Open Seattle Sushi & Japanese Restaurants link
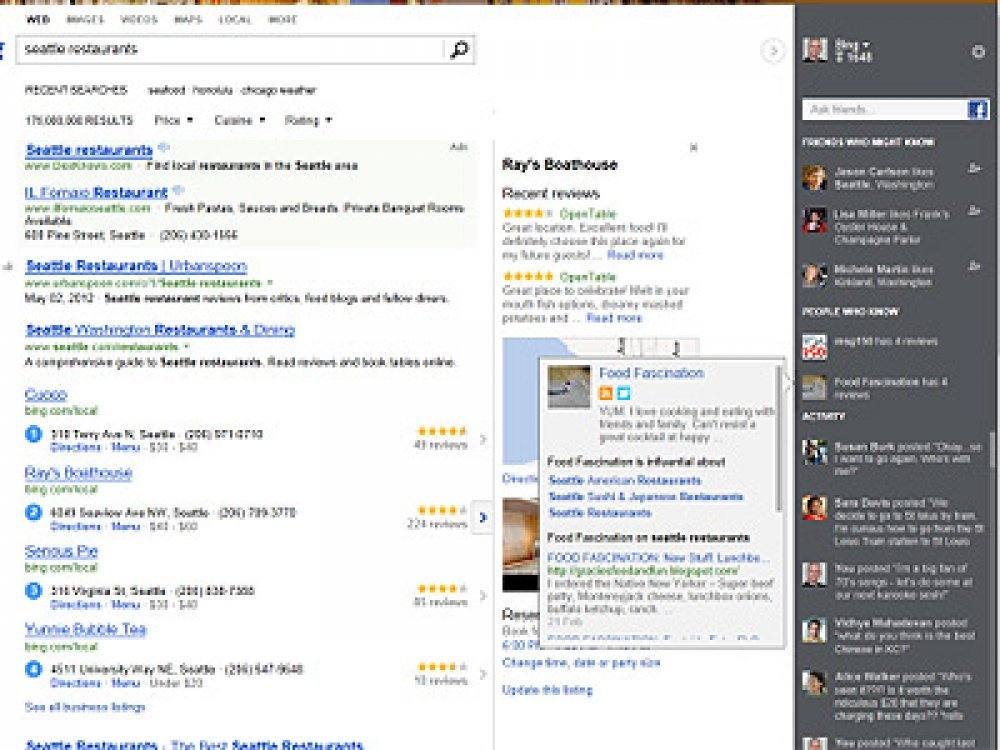Viewport: 1000px width, 750px height. (x=646, y=496)
